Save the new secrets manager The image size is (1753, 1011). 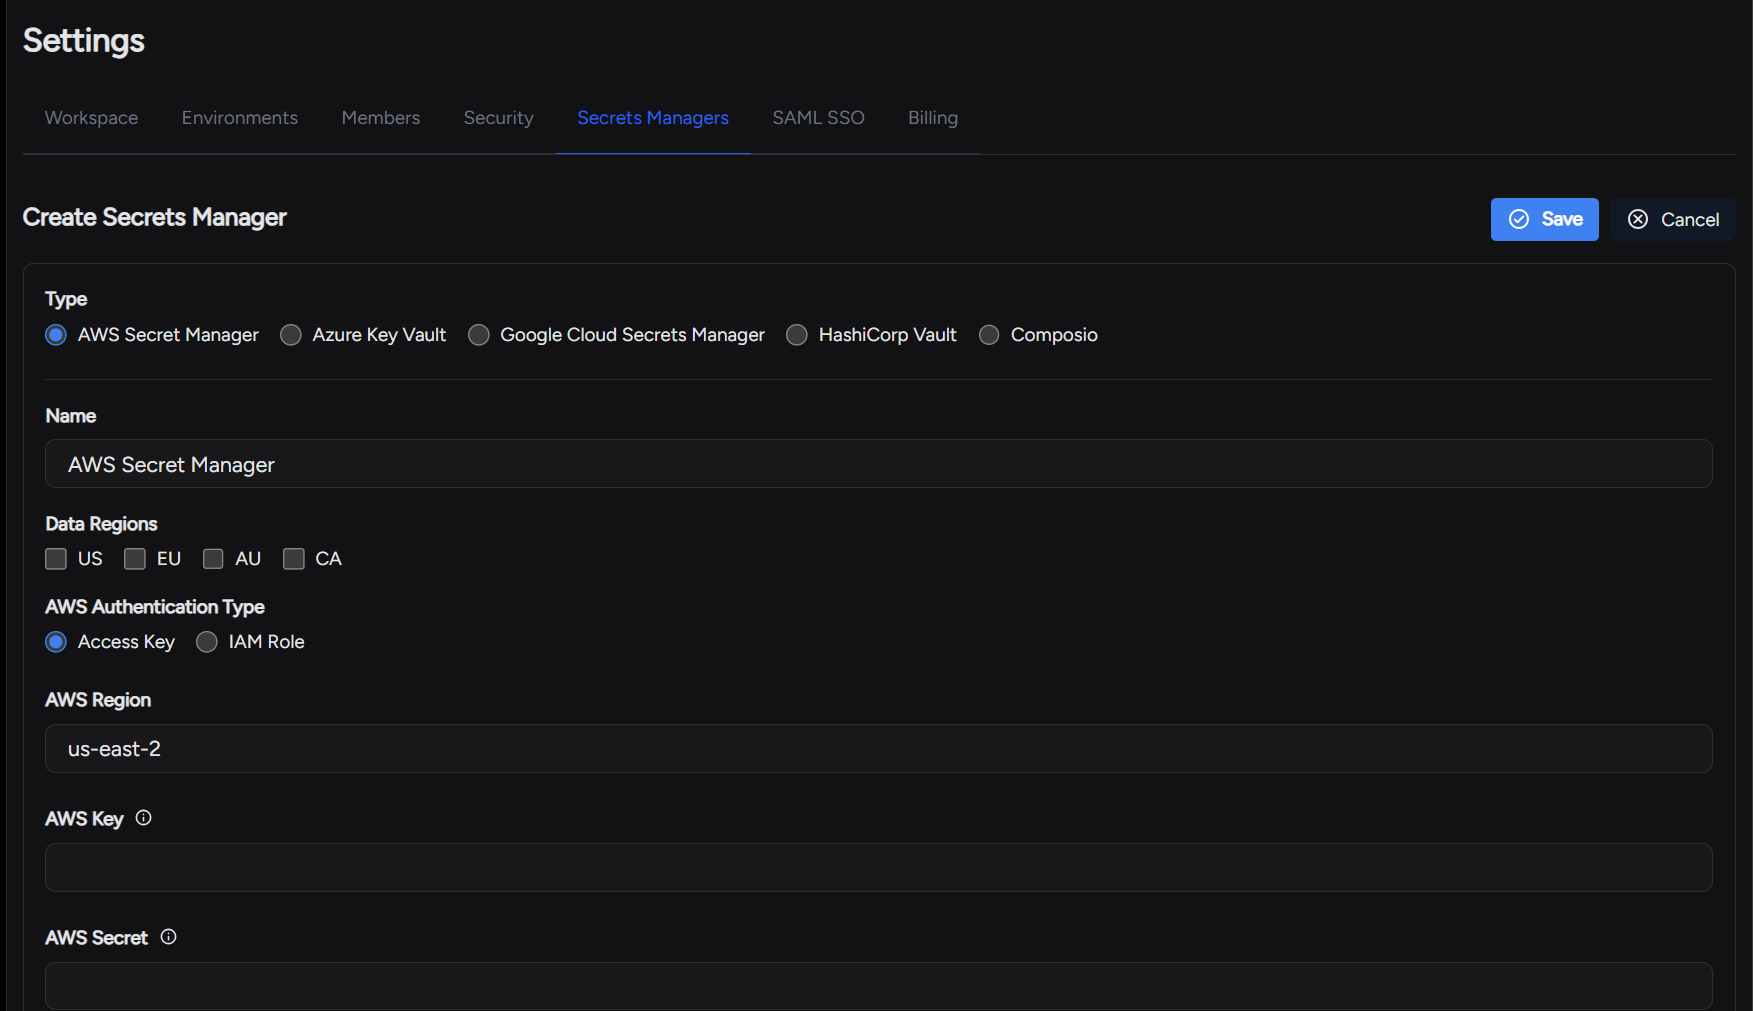pyautogui.click(x=1545, y=220)
